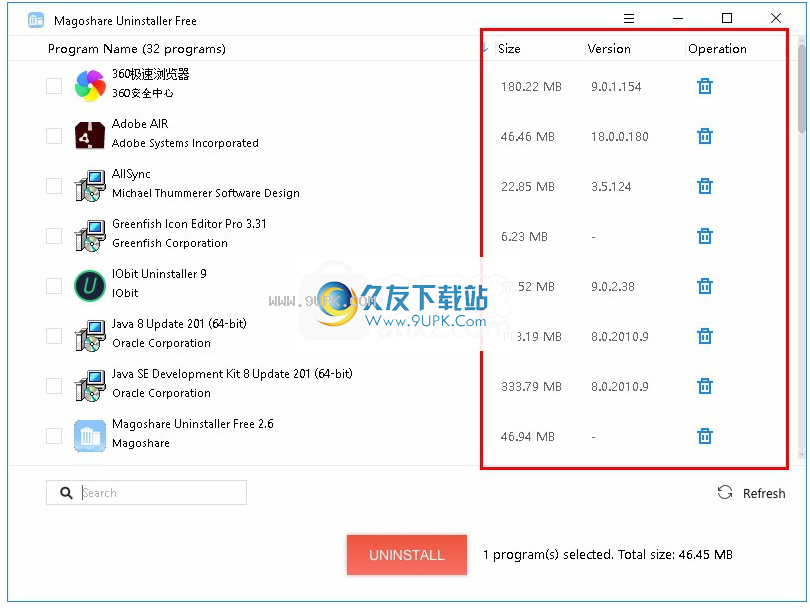The width and height of the screenshot is (810, 608).
Task: Click the 180.22 MB size value
Action: click(531, 86)
